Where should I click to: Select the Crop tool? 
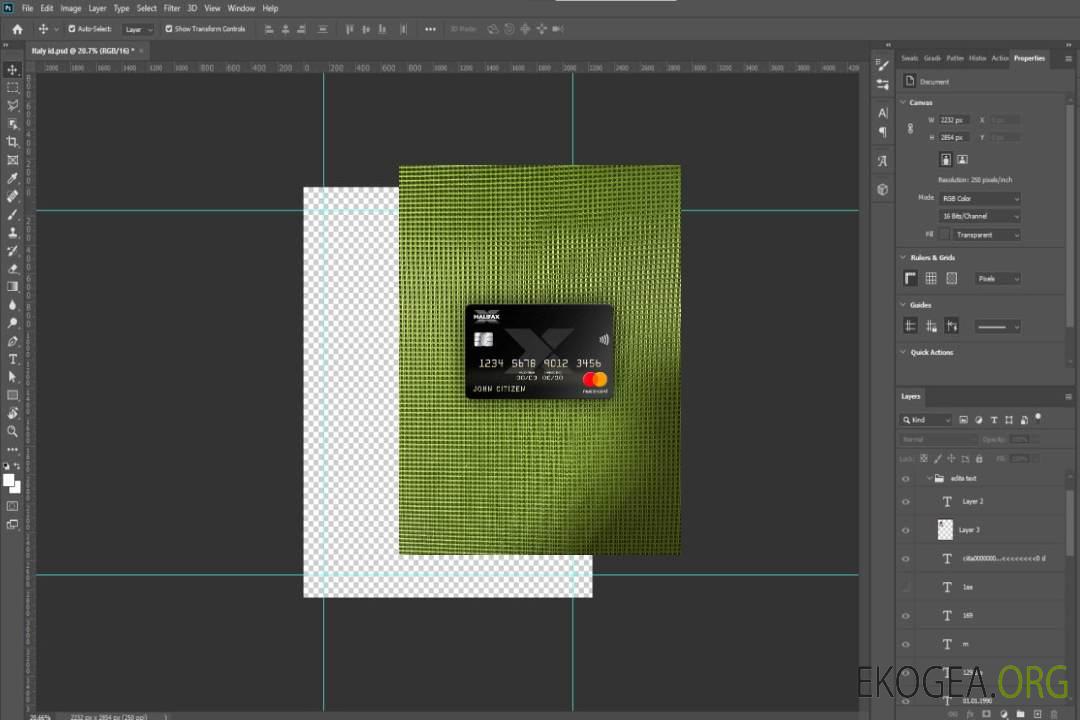tap(12, 142)
